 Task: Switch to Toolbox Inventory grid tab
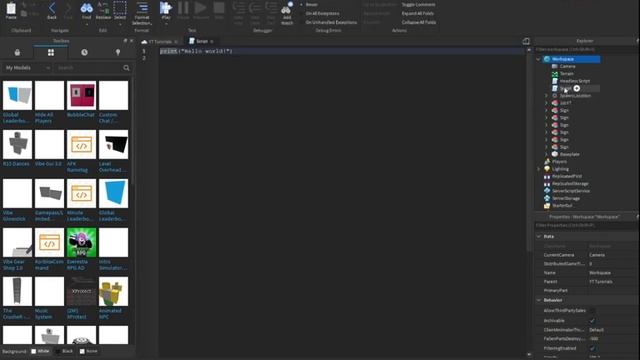51,52
